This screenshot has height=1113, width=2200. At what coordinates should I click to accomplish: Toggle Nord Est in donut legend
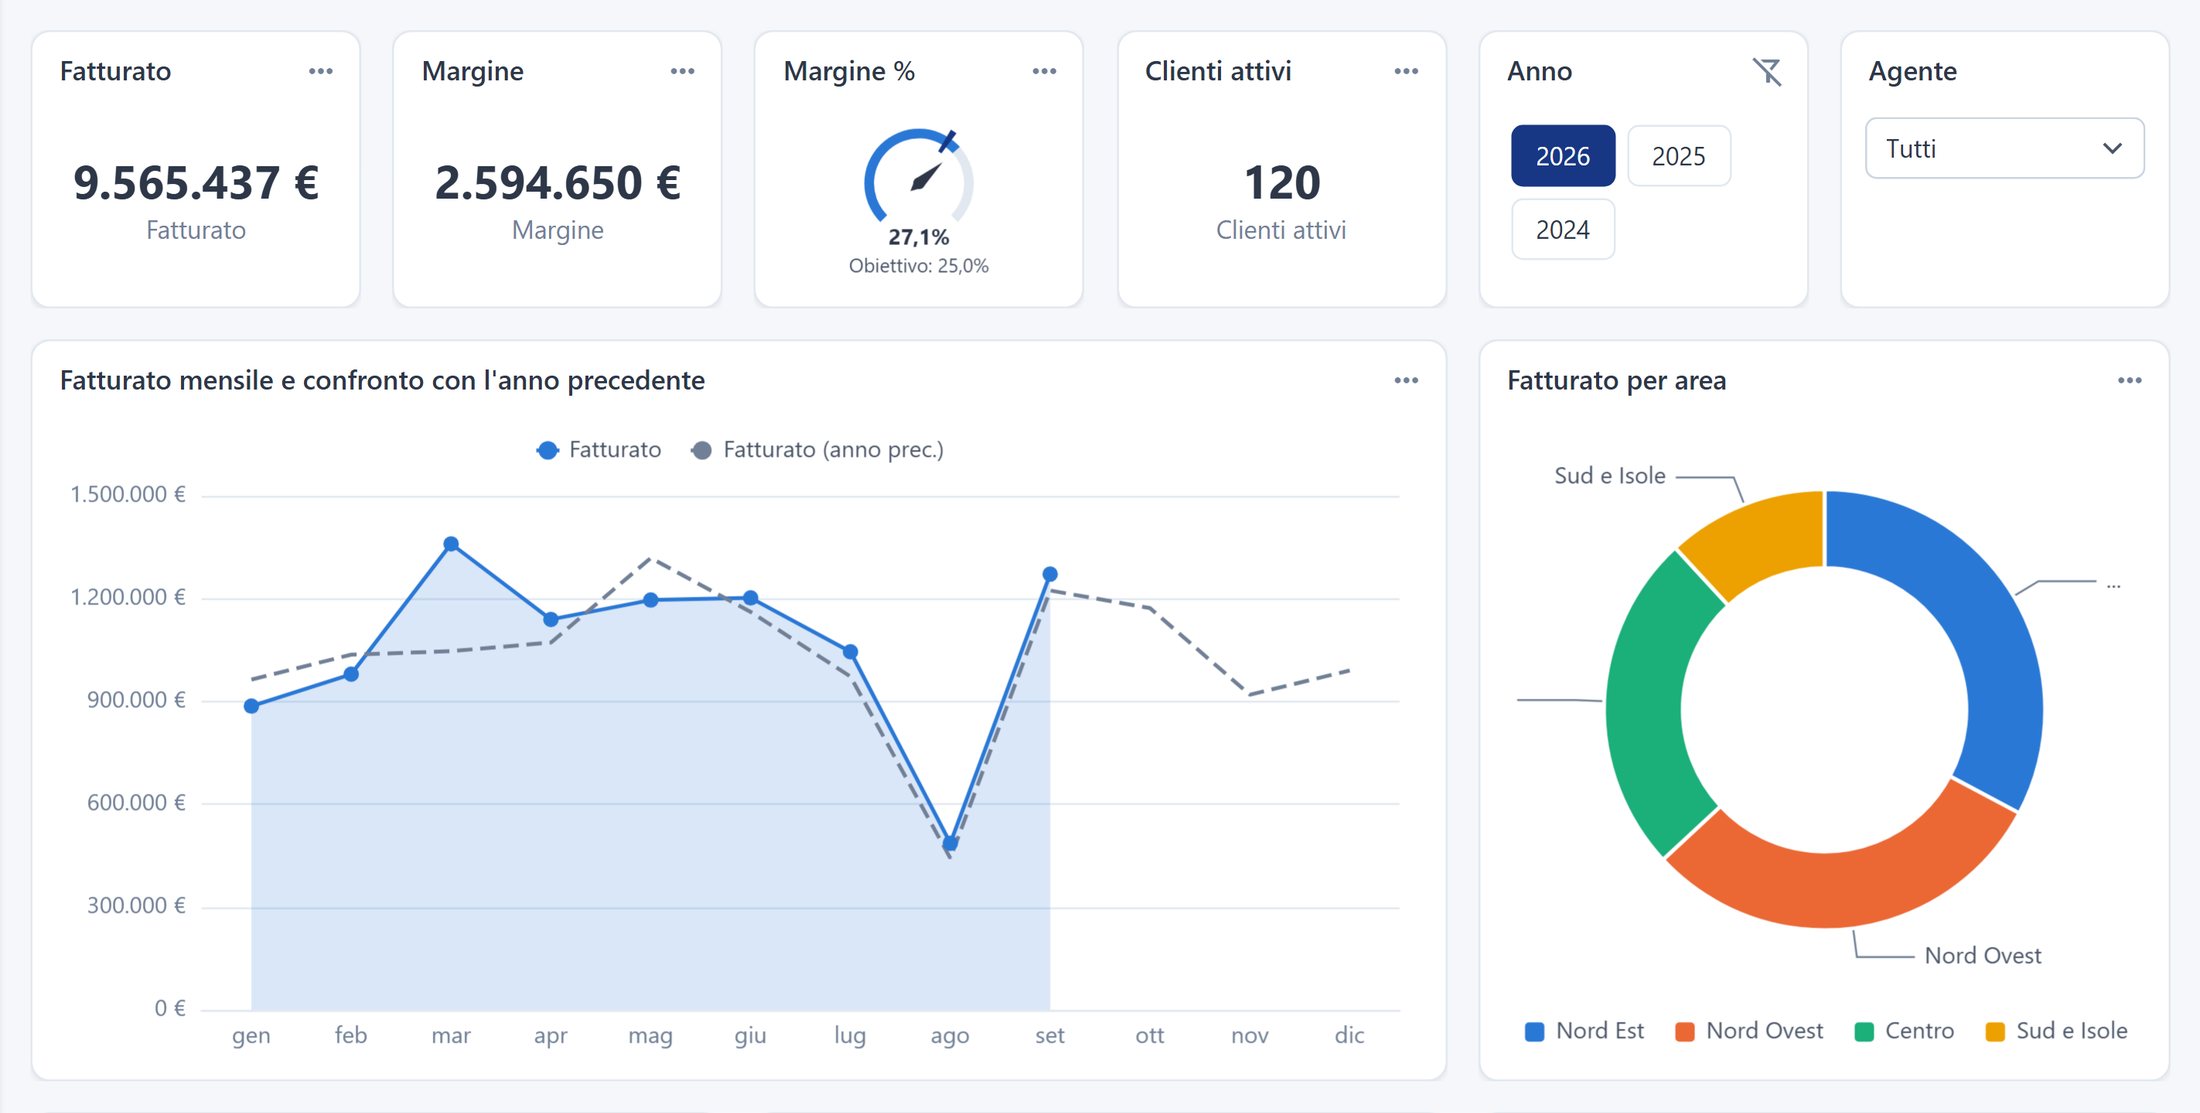pos(1584,1031)
